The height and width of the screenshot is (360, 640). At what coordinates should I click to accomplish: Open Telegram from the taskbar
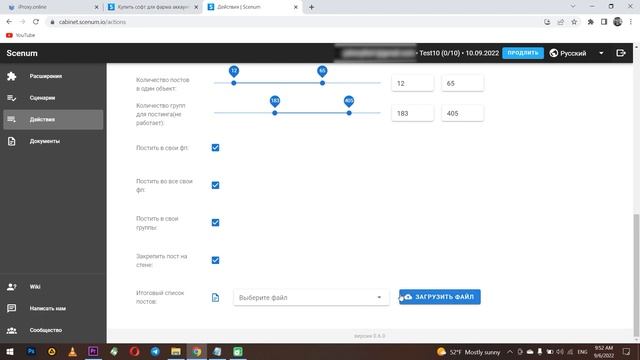point(155,351)
